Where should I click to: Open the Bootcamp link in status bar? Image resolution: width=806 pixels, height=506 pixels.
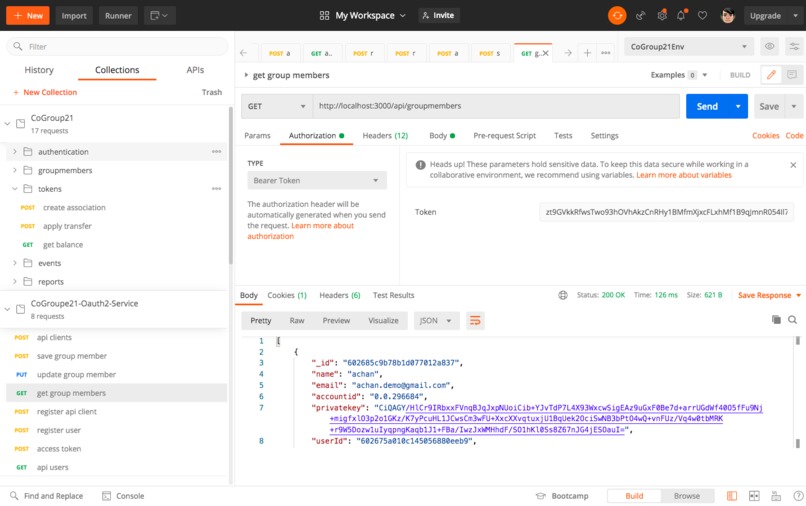pyautogui.click(x=562, y=496)
